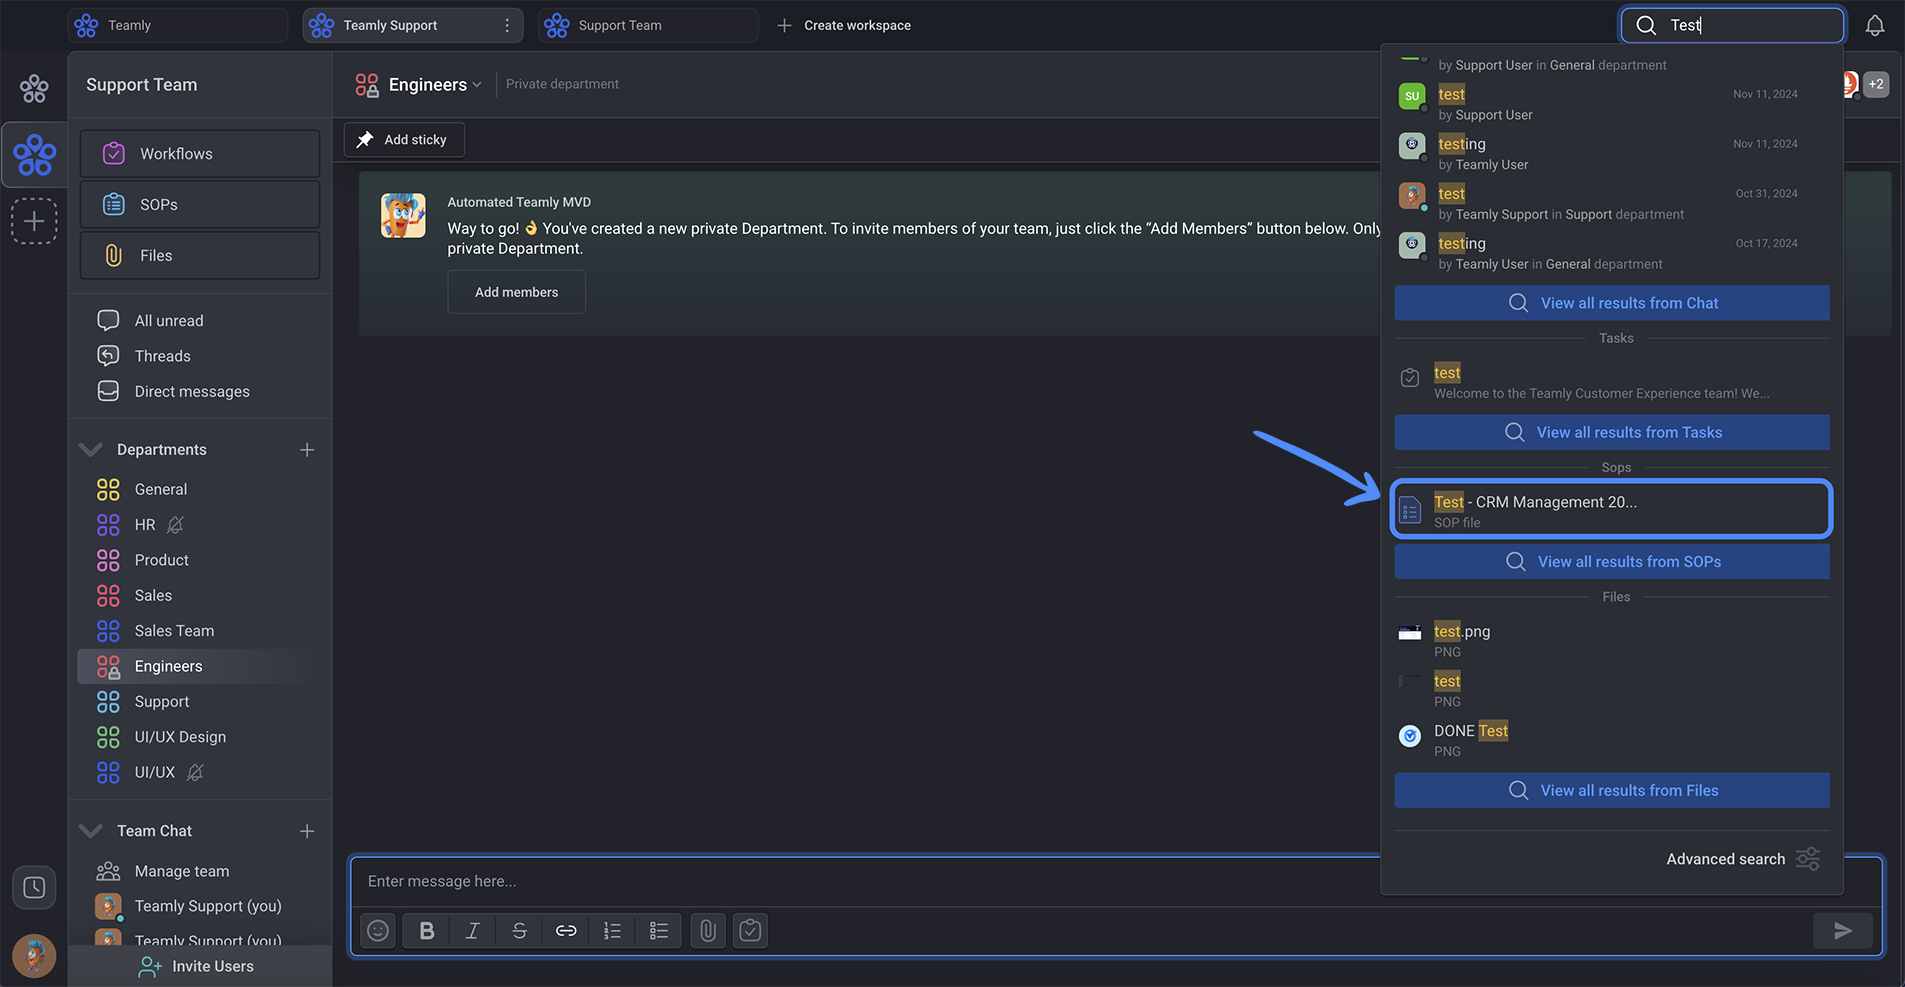Viewport: 1905px width, 987px height.
Task: Collapse the Team Chat section
Action: tap(91, 831)
